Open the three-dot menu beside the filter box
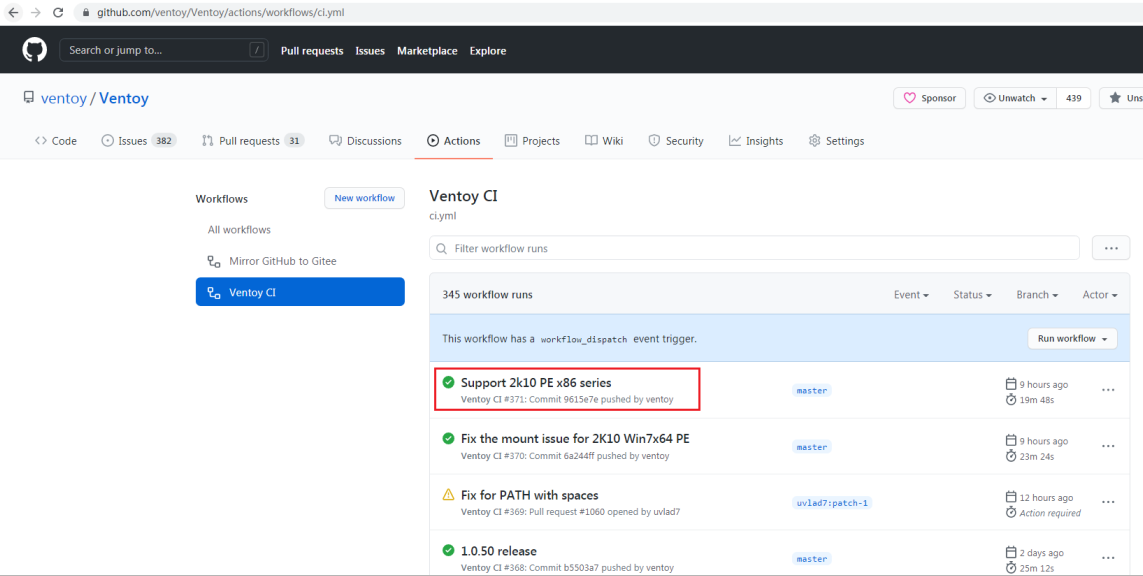 [1111, 248]
